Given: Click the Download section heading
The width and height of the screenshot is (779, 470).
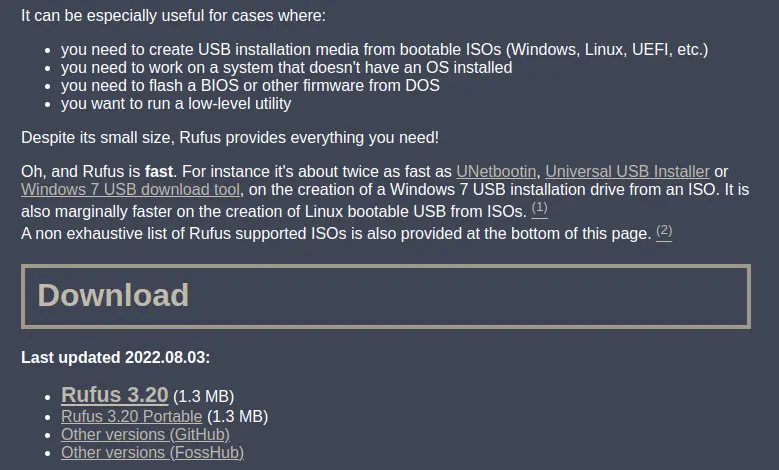Looking at the screenshot, I should point(113,295).
